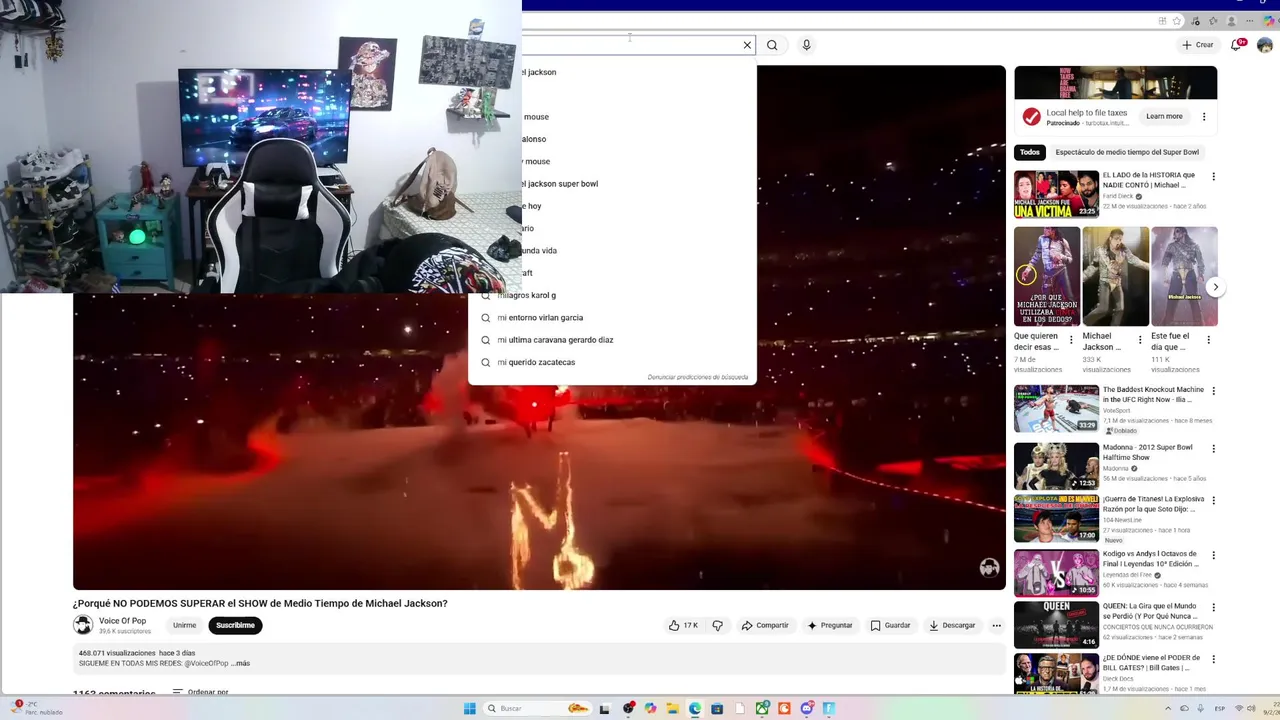
Task: Click the Descargar download button
Action: pyautogui.click(x=952, y=626)
